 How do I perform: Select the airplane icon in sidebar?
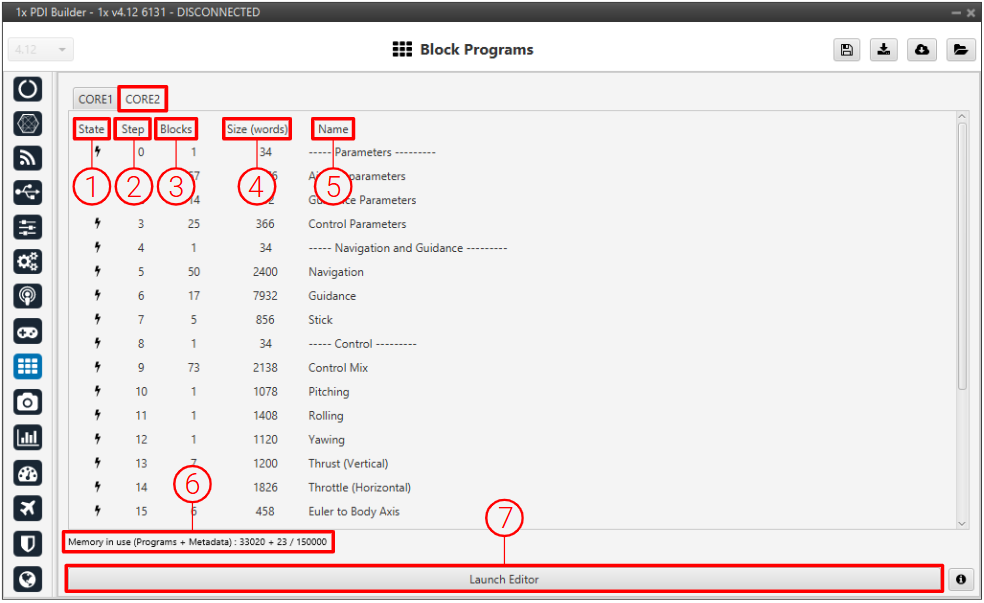28,508
